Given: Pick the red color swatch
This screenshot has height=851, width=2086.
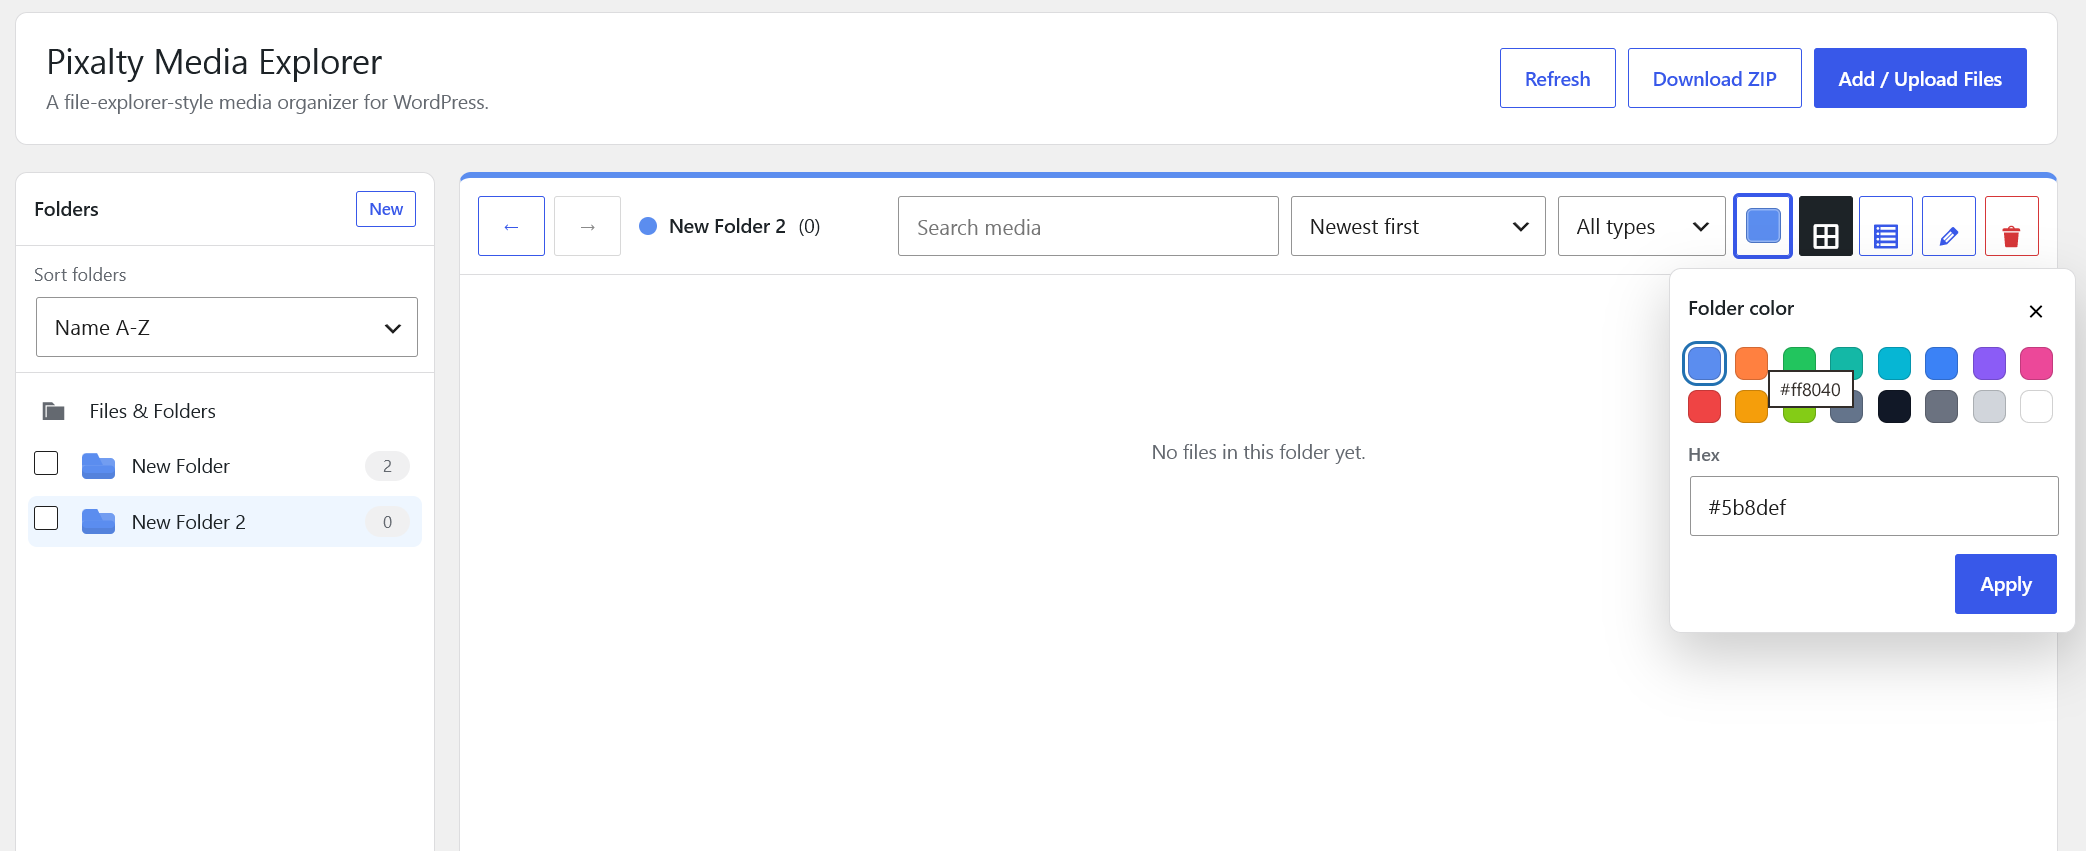Looking at the screenshot, I should pyautogui.click(x=1704, y=407).
